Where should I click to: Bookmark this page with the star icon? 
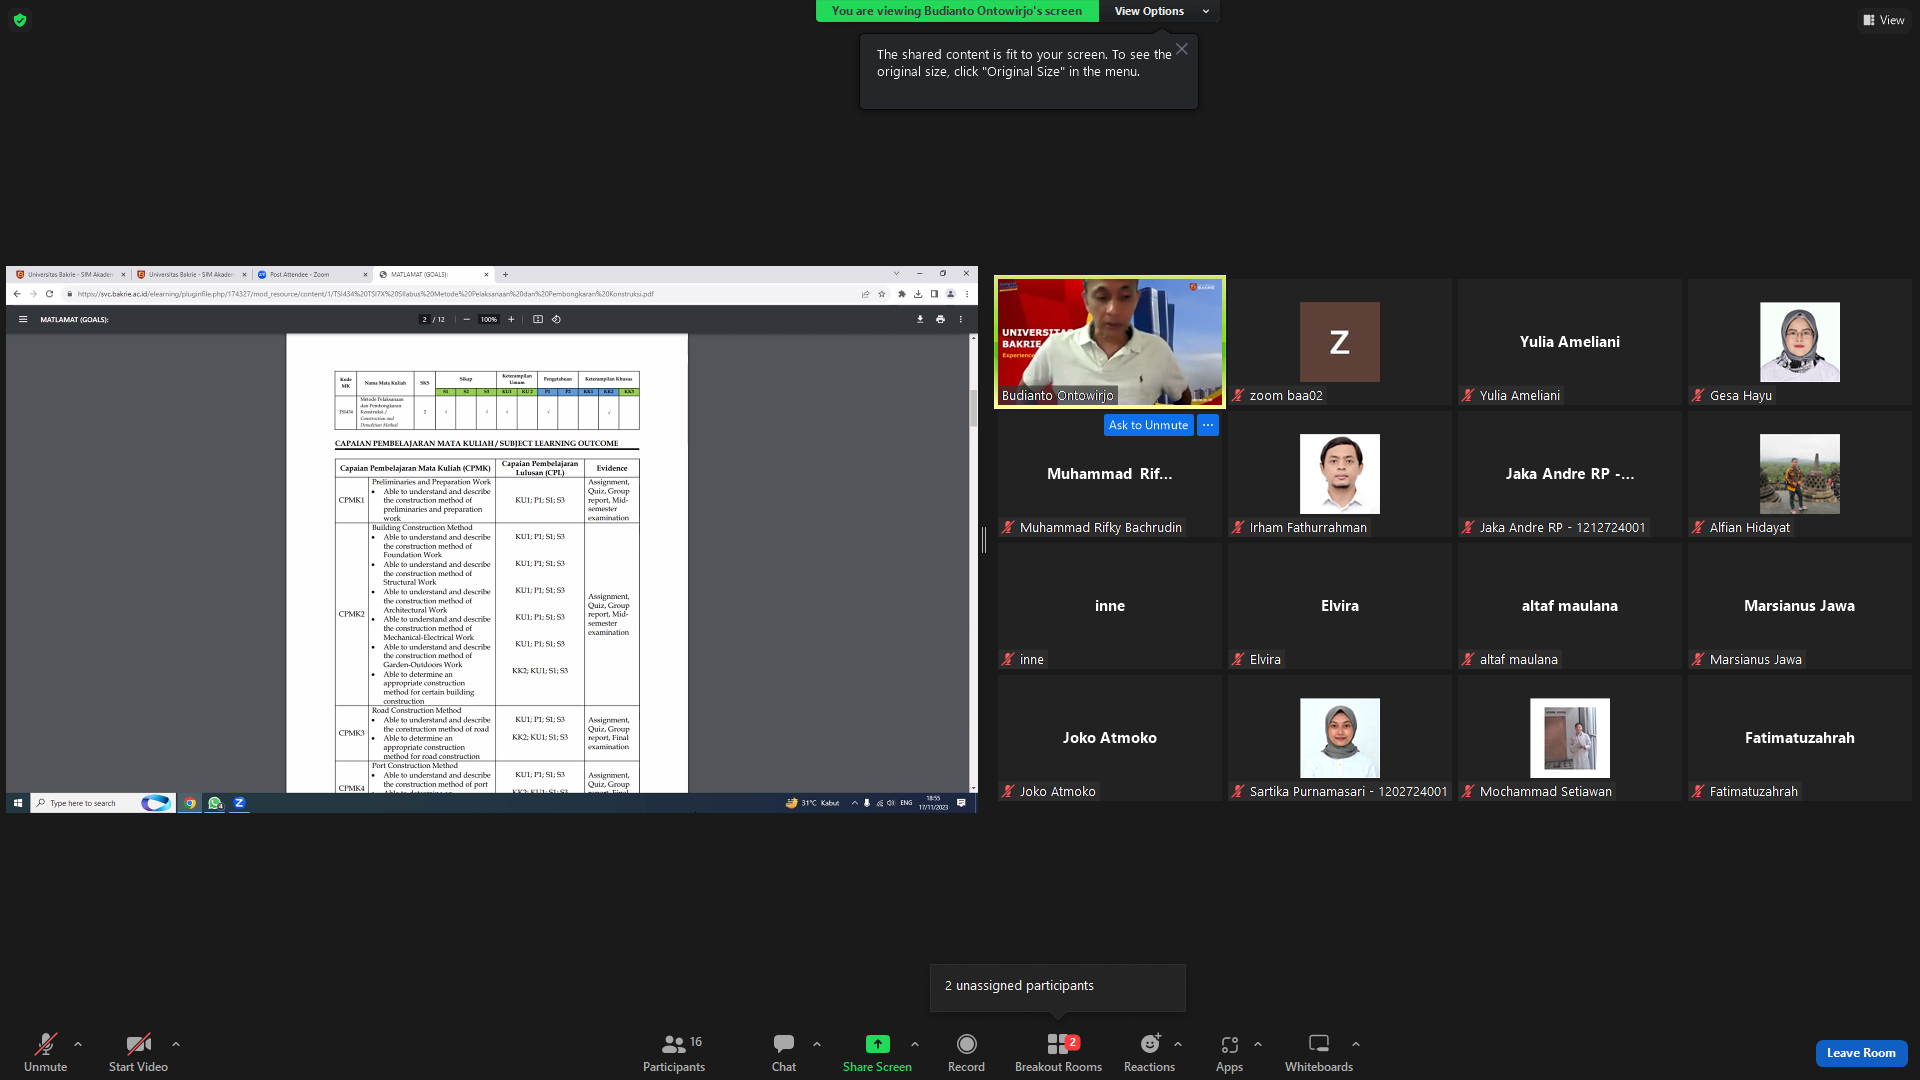tap(882, 294)
